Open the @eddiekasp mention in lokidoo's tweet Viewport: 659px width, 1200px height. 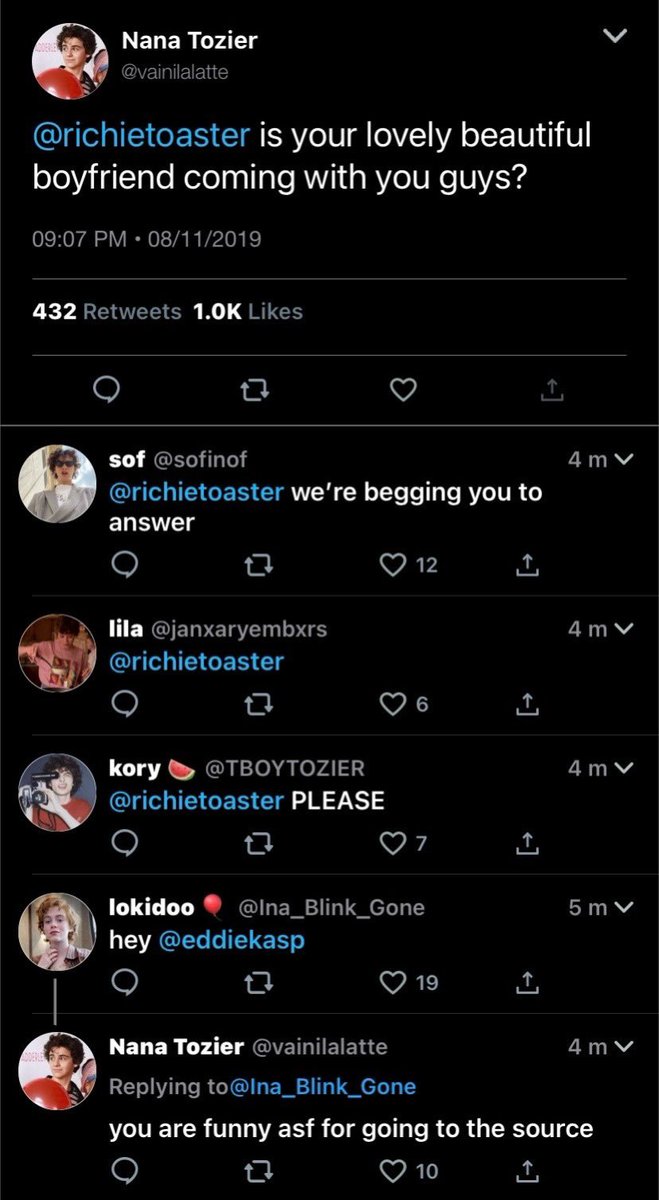coord(233,941)
